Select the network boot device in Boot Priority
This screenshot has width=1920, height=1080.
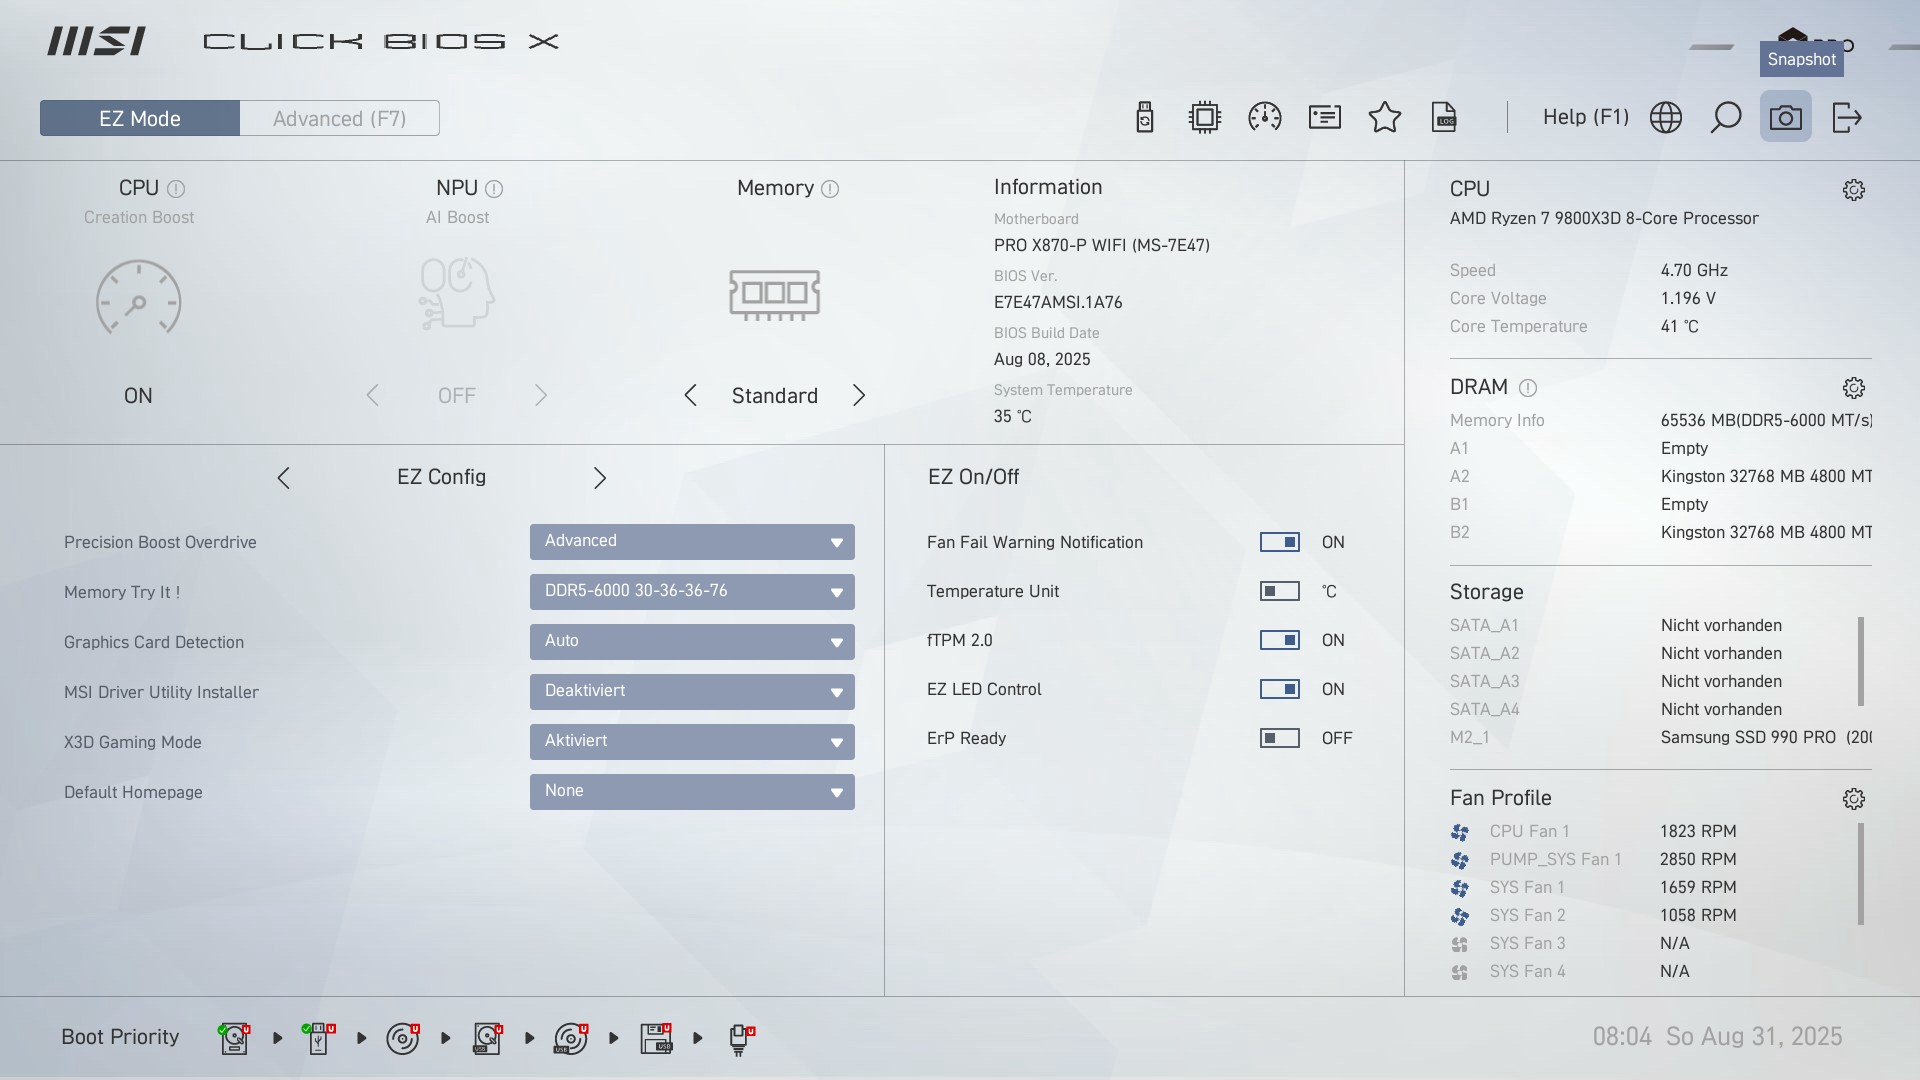pos(740,1038)
